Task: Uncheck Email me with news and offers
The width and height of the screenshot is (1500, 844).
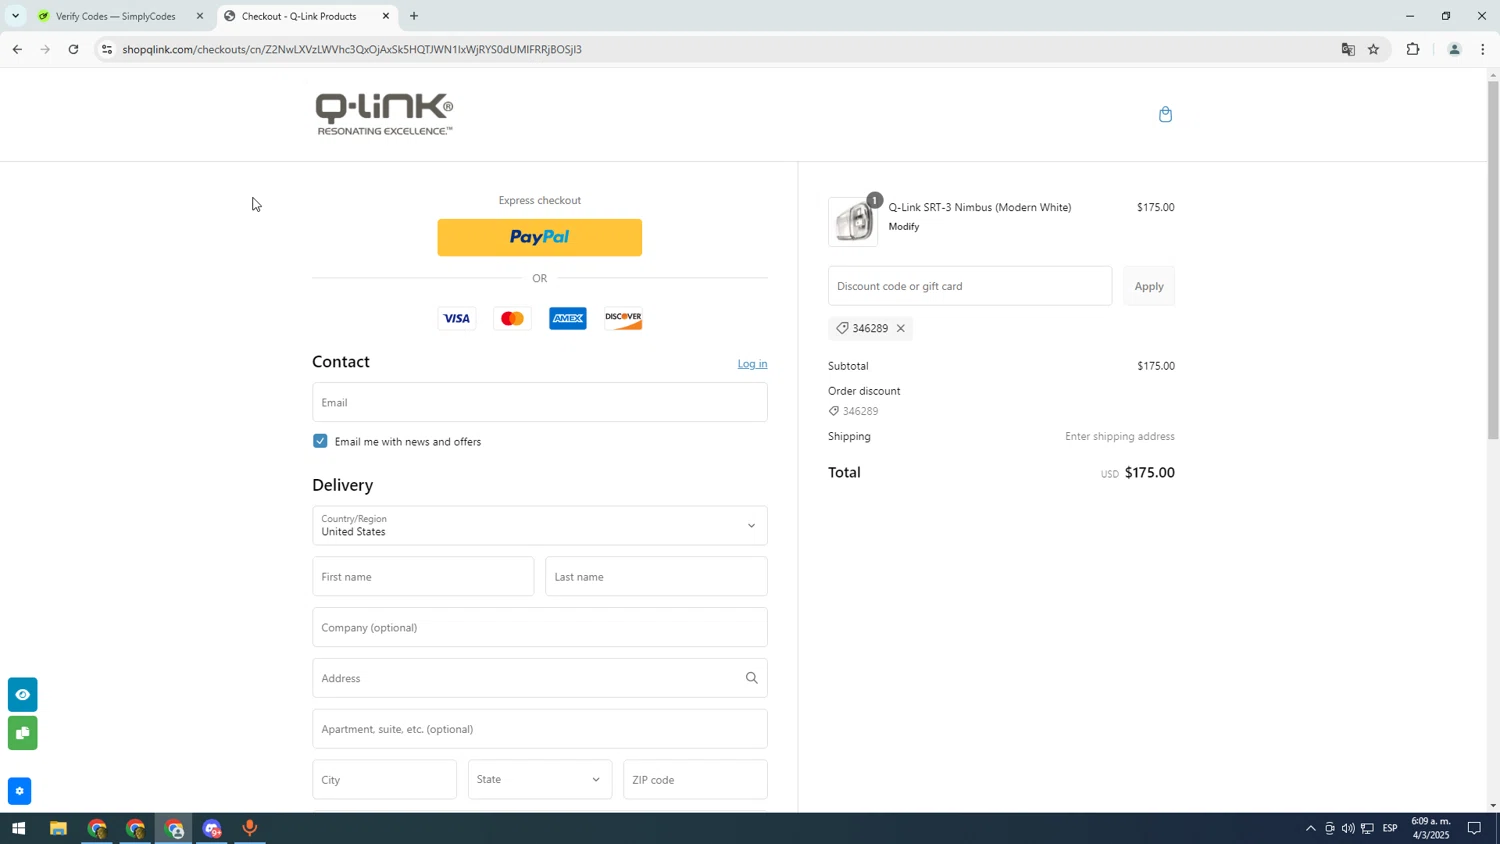Action: point(320,441)
